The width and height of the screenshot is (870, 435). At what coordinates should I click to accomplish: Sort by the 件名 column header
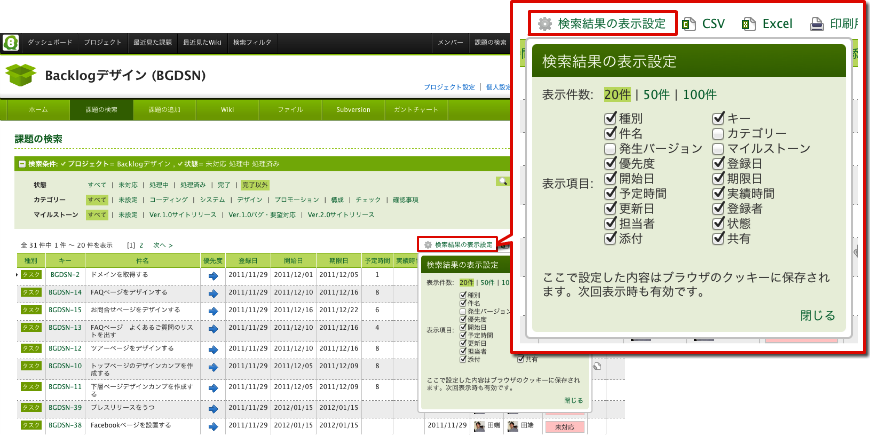click(x=143, y=260)
